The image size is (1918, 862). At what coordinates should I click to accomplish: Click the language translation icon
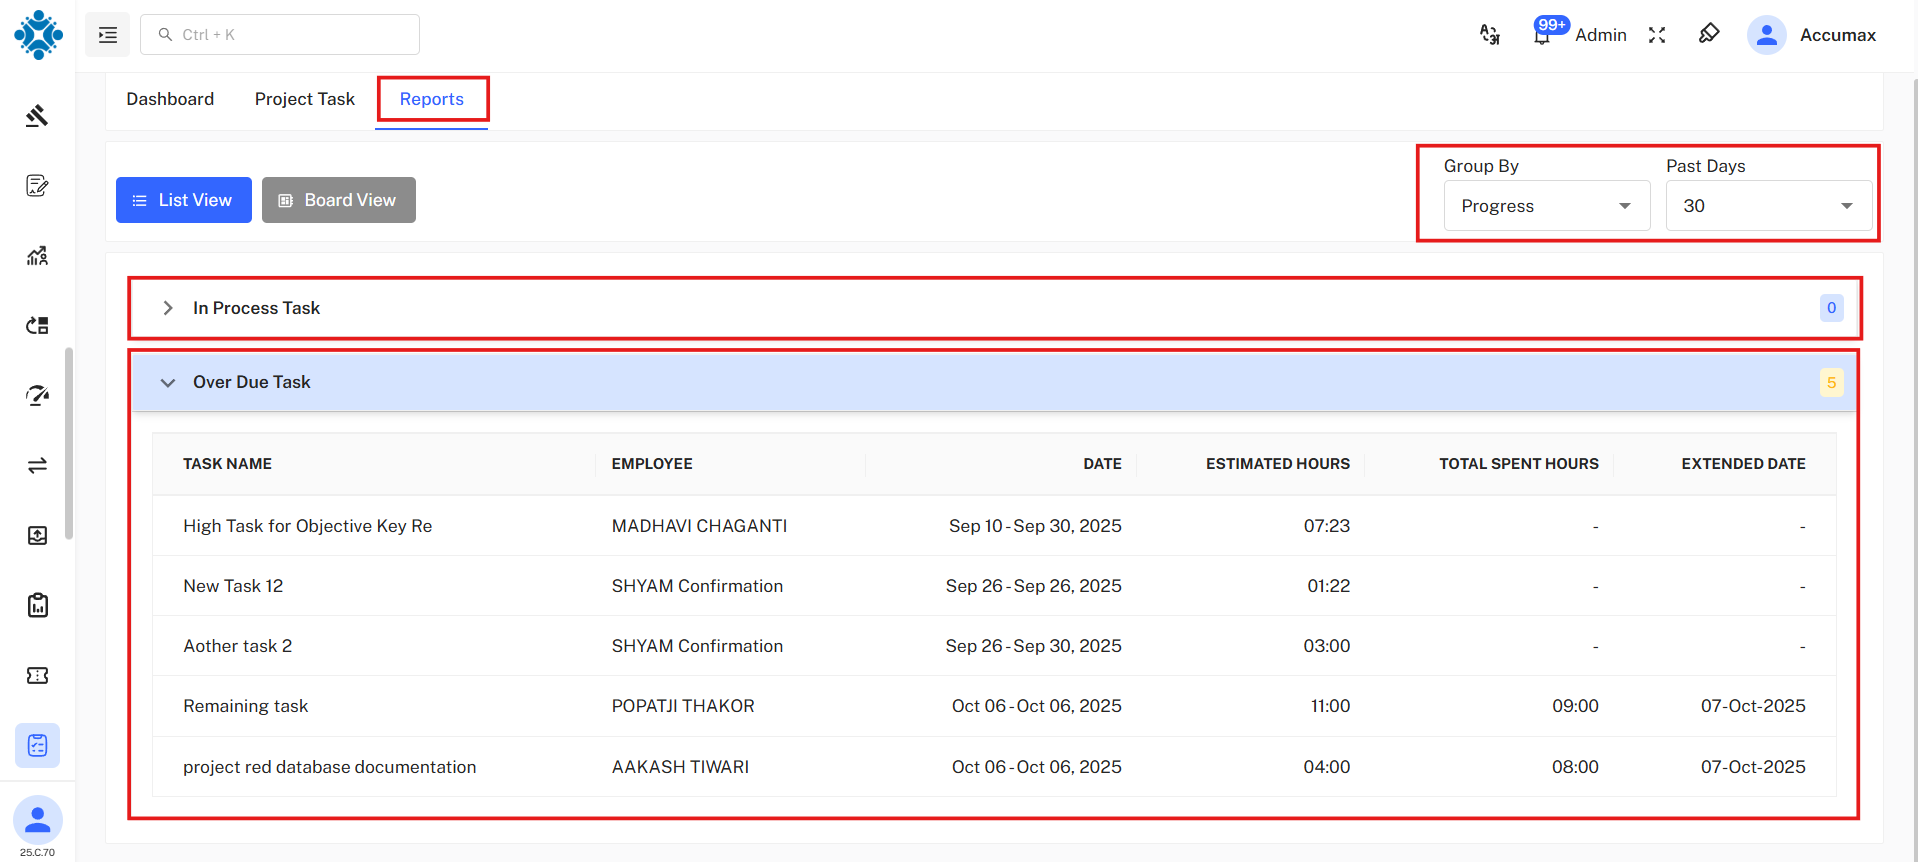tap(1489, 35)
